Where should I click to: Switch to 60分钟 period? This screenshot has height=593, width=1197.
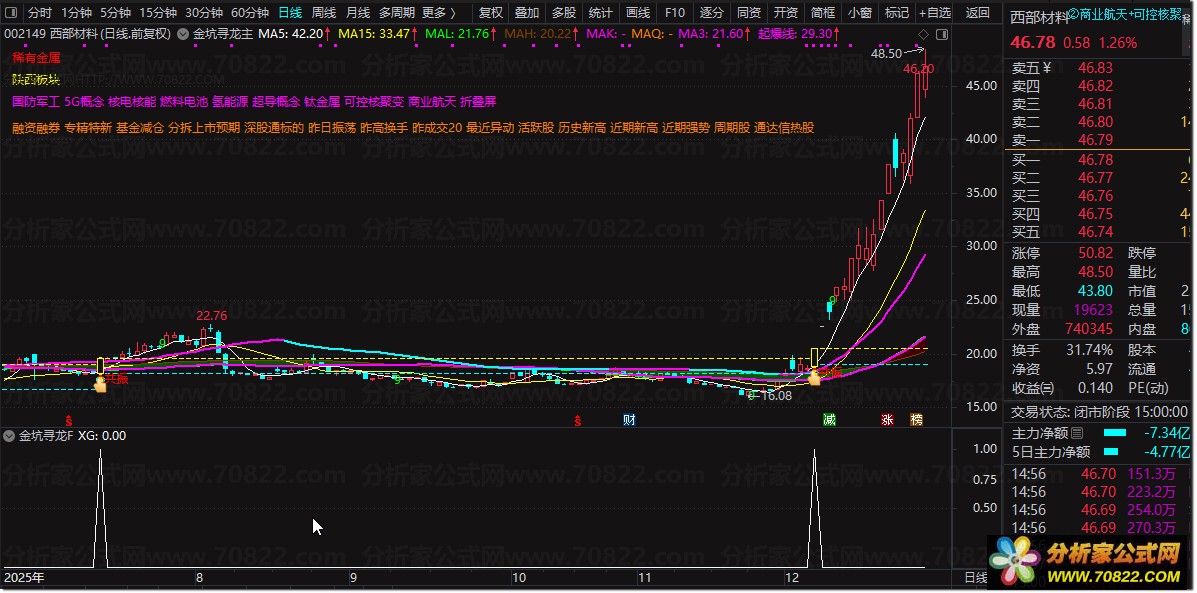pyautogui.click(x=250, y=12)
